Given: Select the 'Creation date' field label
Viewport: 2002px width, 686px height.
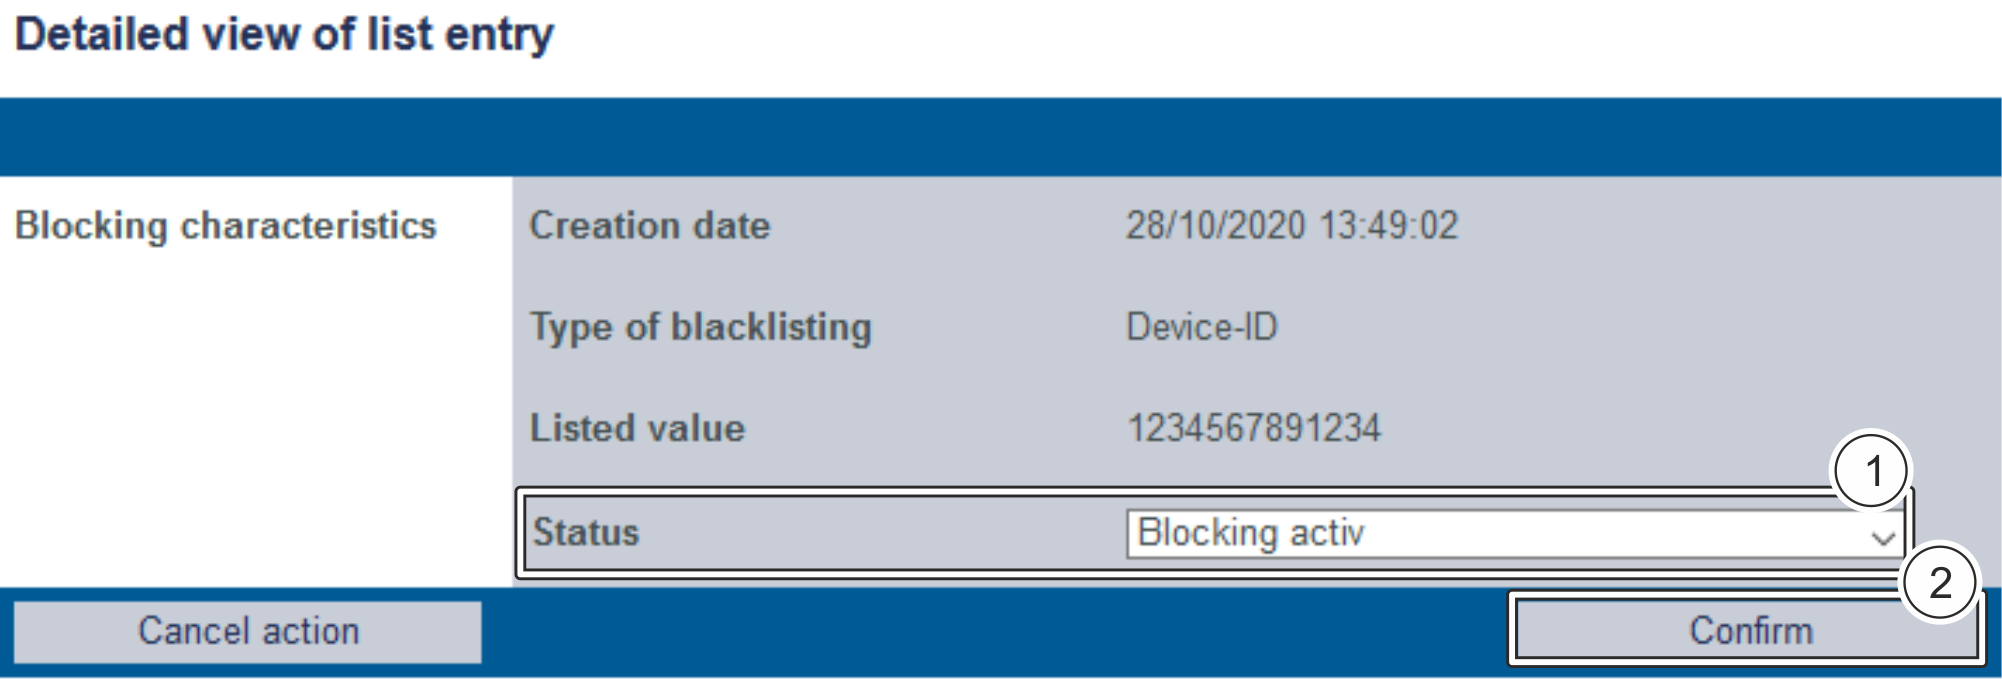Looking at the screenshot, I should point(649,226).
